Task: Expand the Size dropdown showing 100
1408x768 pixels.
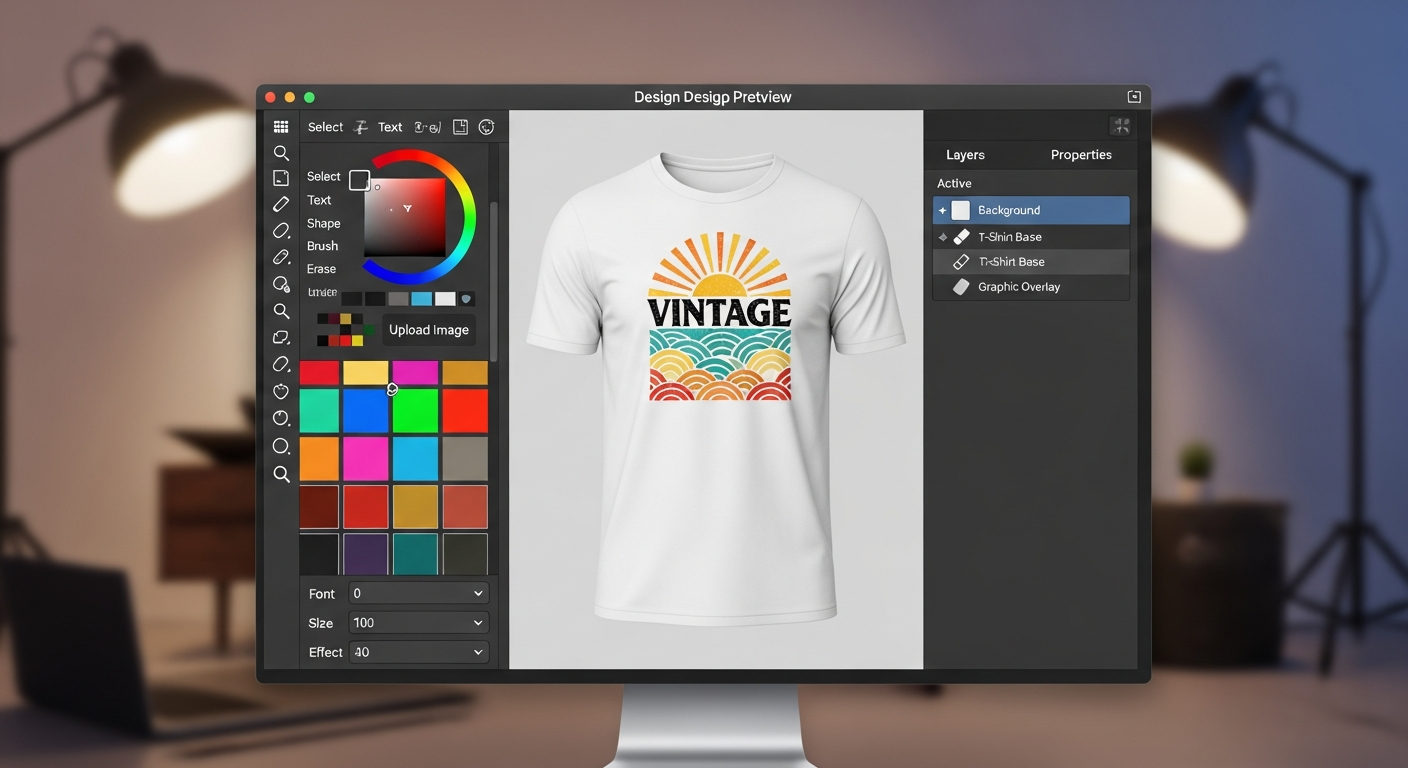Action: (x=418, y=622)
